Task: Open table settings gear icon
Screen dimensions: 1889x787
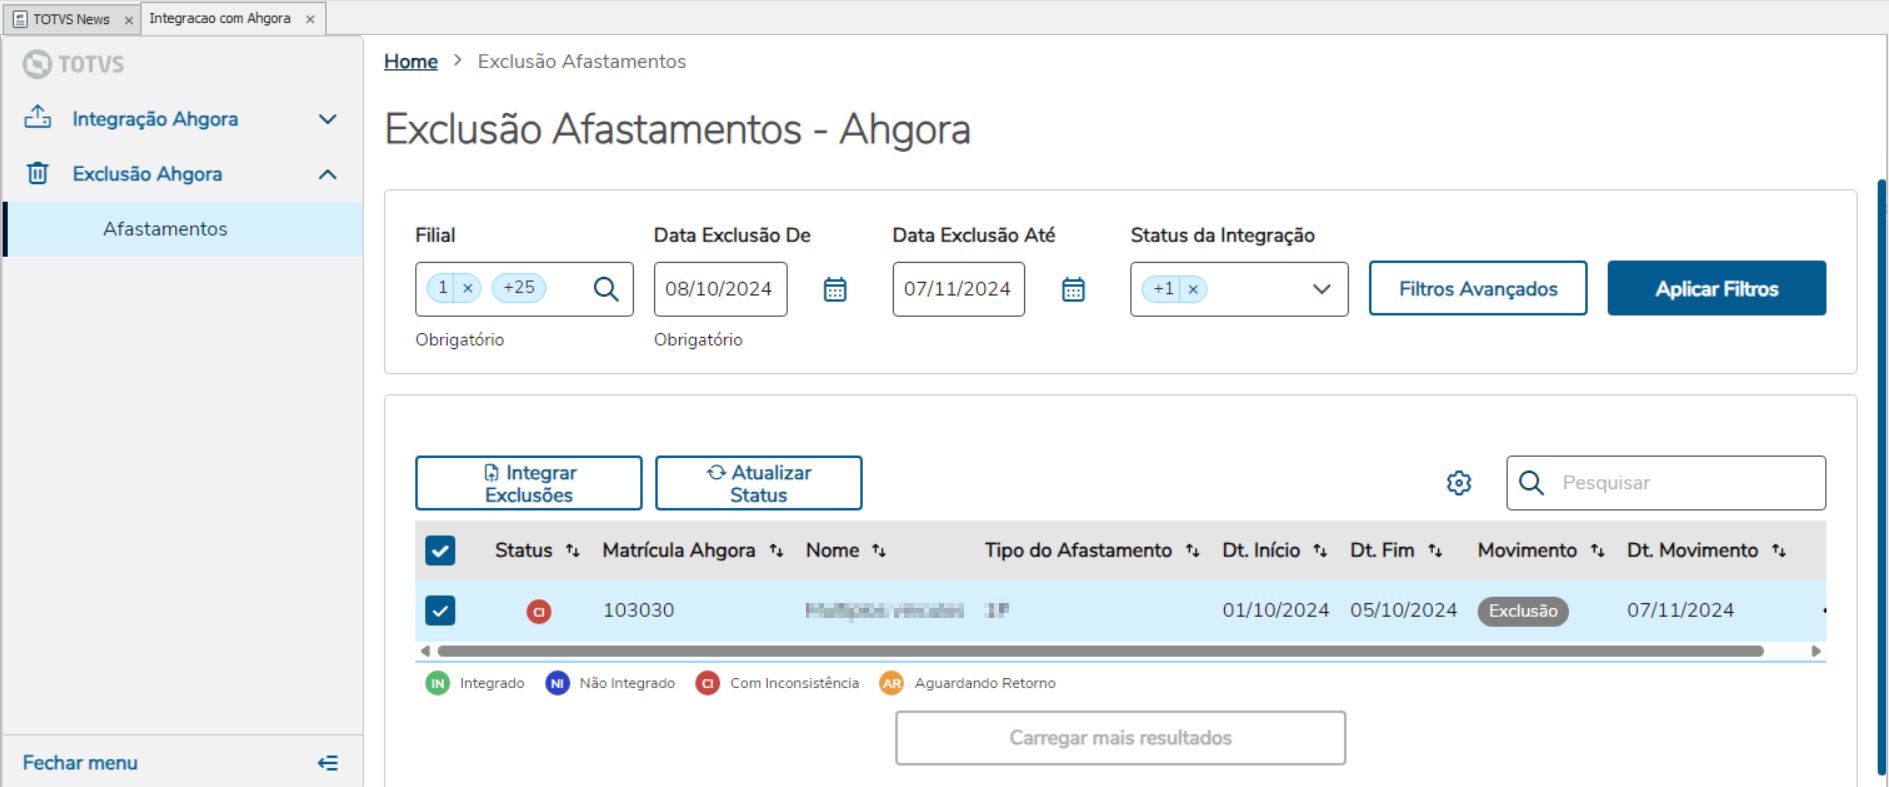Action: tap(1459, 483)
